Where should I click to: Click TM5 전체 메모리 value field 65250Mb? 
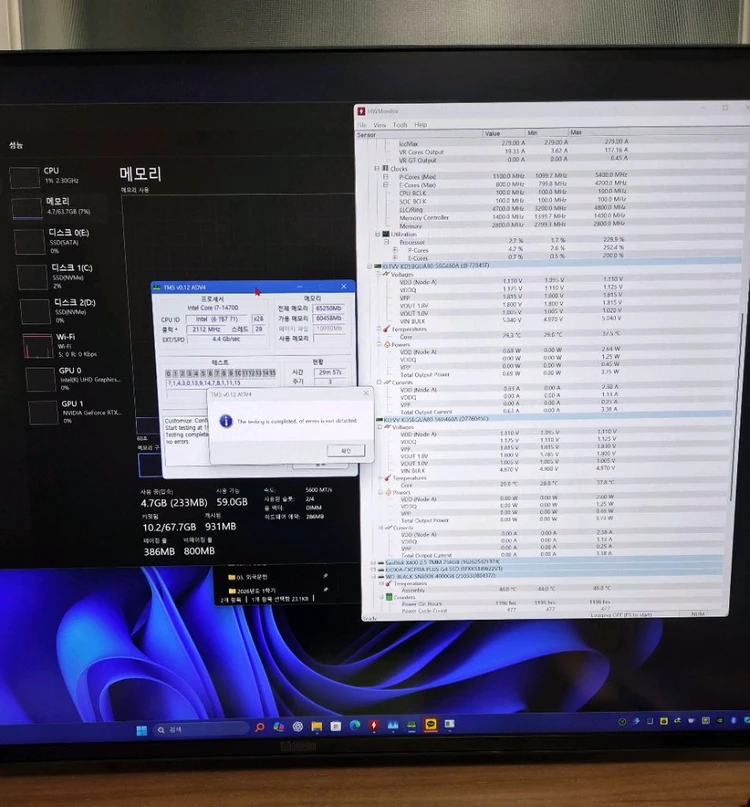[328, 308]
